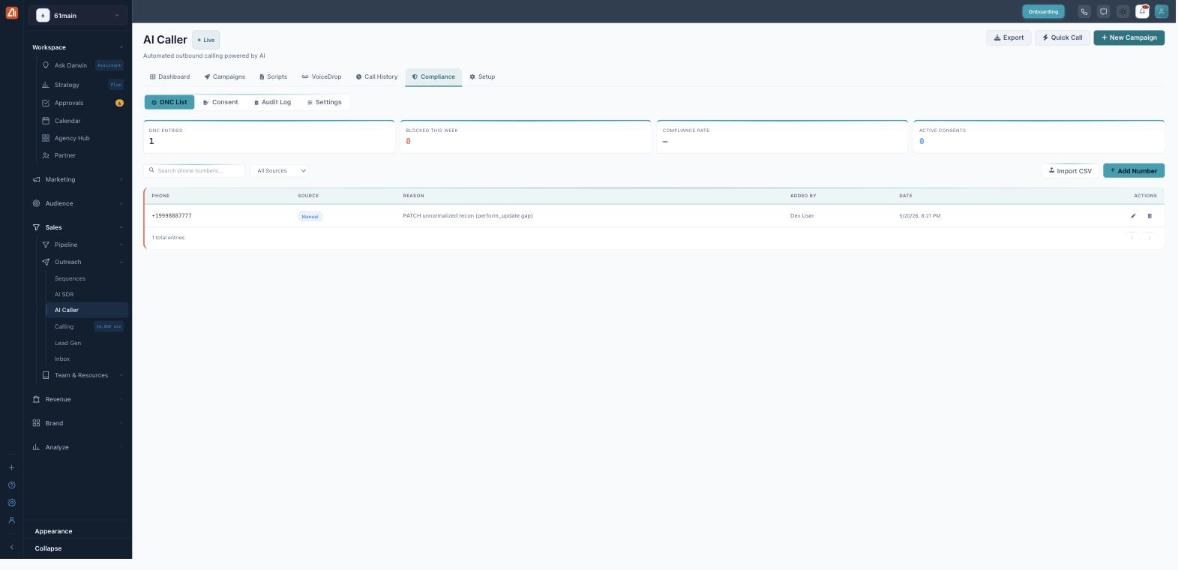
Task: Click Appearance at sidebar bottom
Action: click(53, 532)
